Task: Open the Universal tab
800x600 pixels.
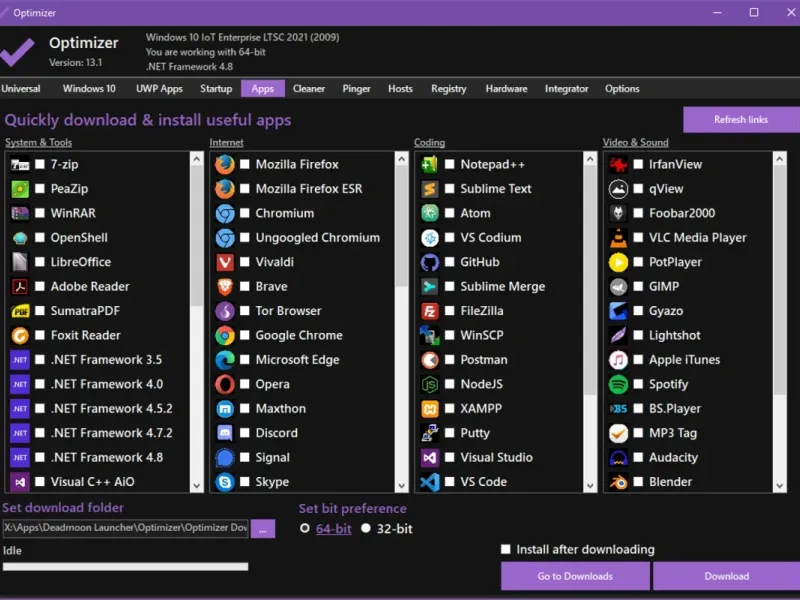Action: click(x=21, y=89)
